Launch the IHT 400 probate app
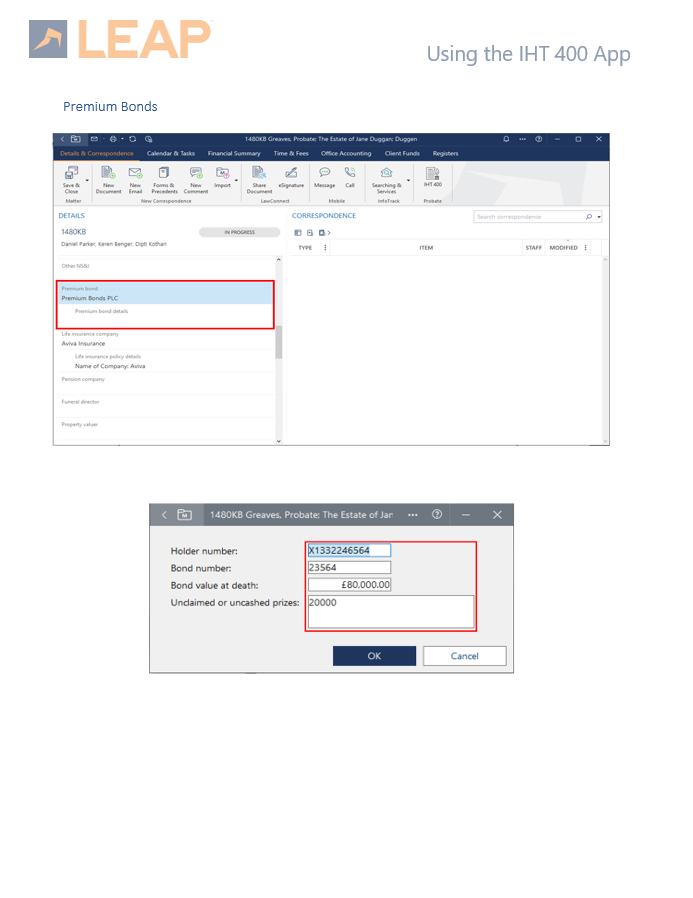The height and width of the screenshot is (898, 693). pyautogui.click(x=432, y=174)
